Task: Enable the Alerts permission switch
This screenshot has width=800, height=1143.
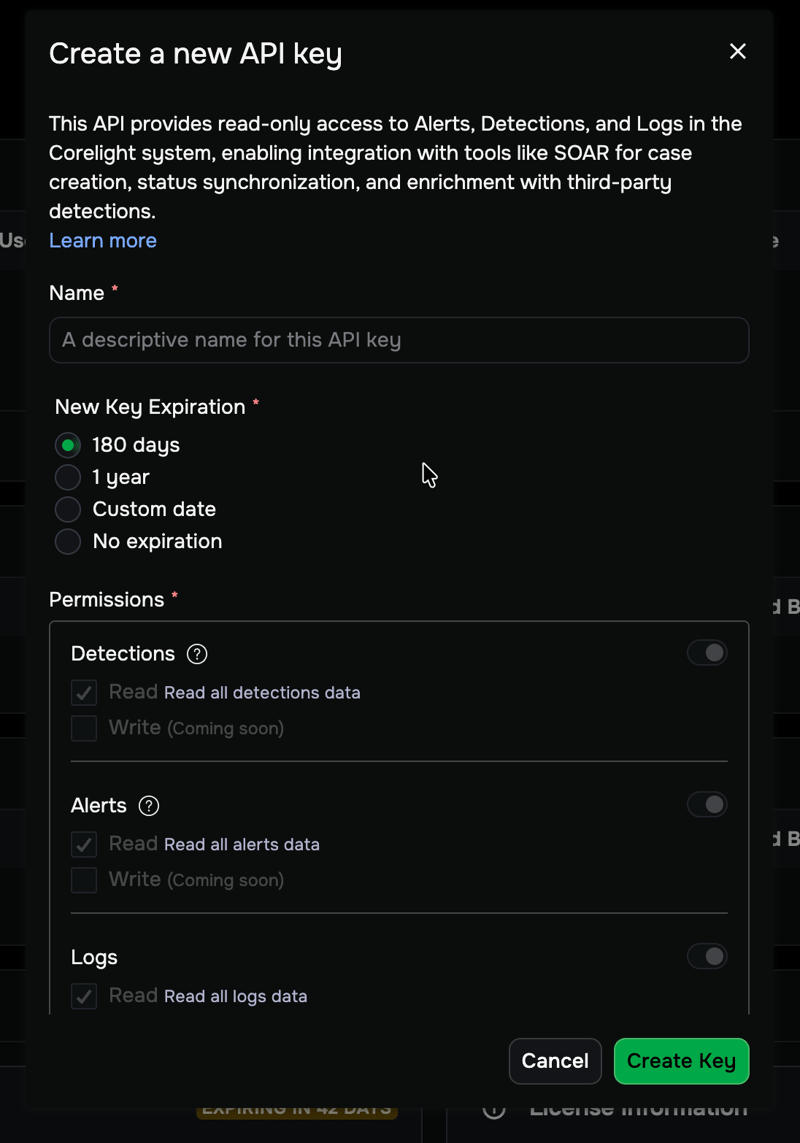Action: (707, 805)
